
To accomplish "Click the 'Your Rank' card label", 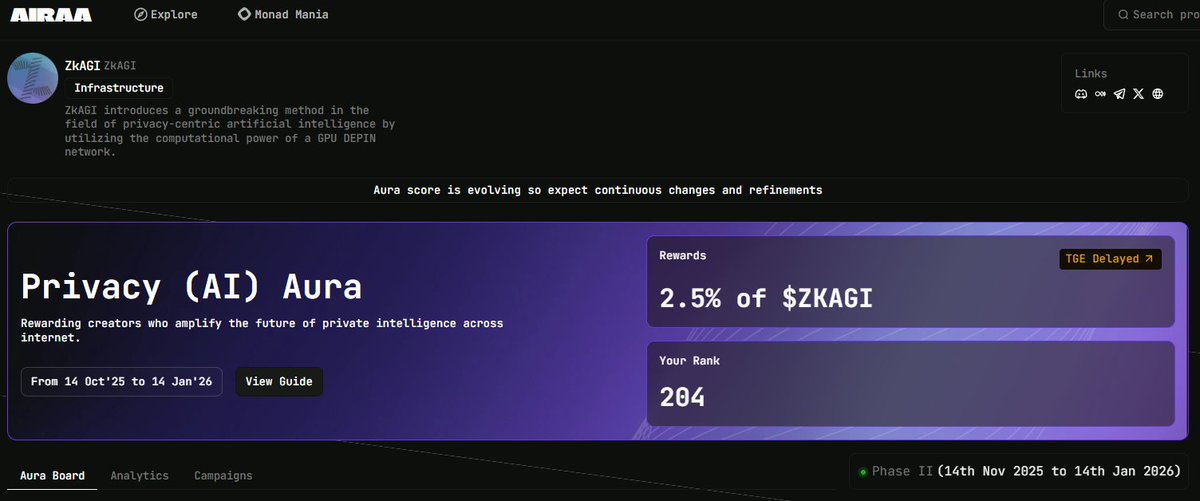I will [689, 360].
